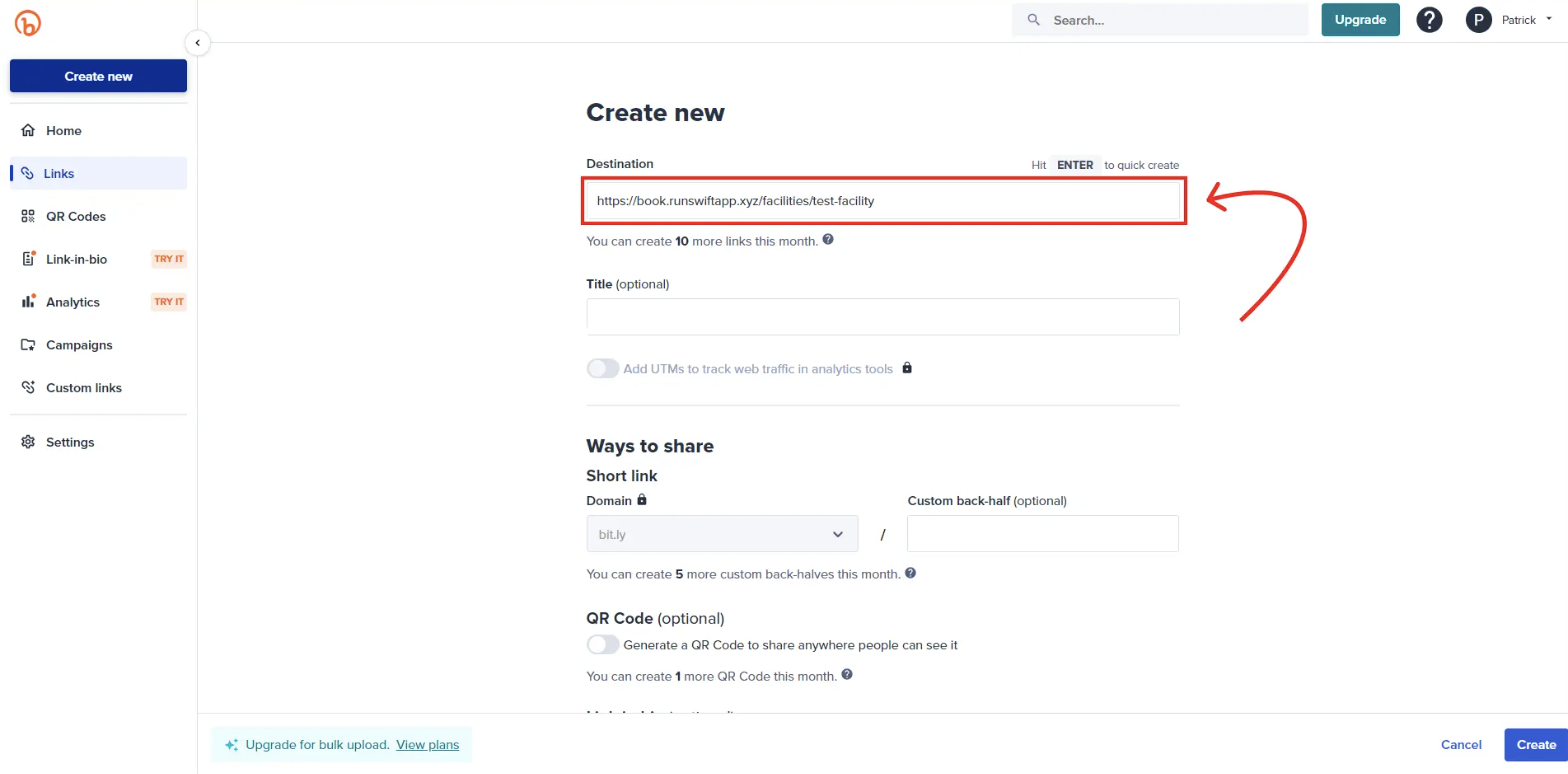This screenshot has width=1568, height=774.
Task: Open Campaigns from the sidebar
Action: pyautogui.click(x=79, y=345)
